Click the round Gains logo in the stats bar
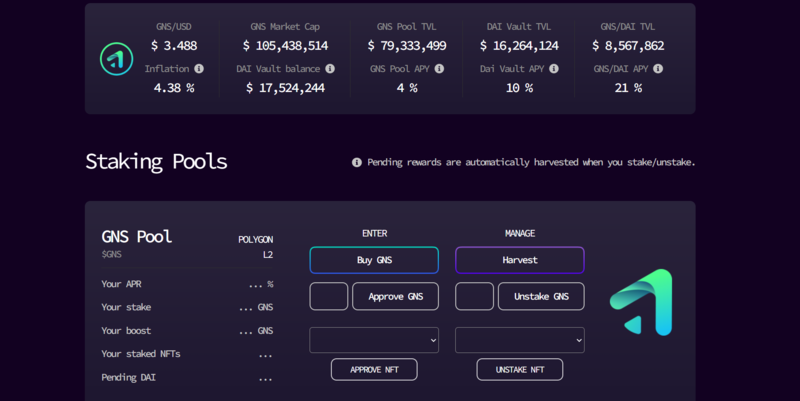Image resolution: width=800 pixels, height=401 pixels. (116, 59)
